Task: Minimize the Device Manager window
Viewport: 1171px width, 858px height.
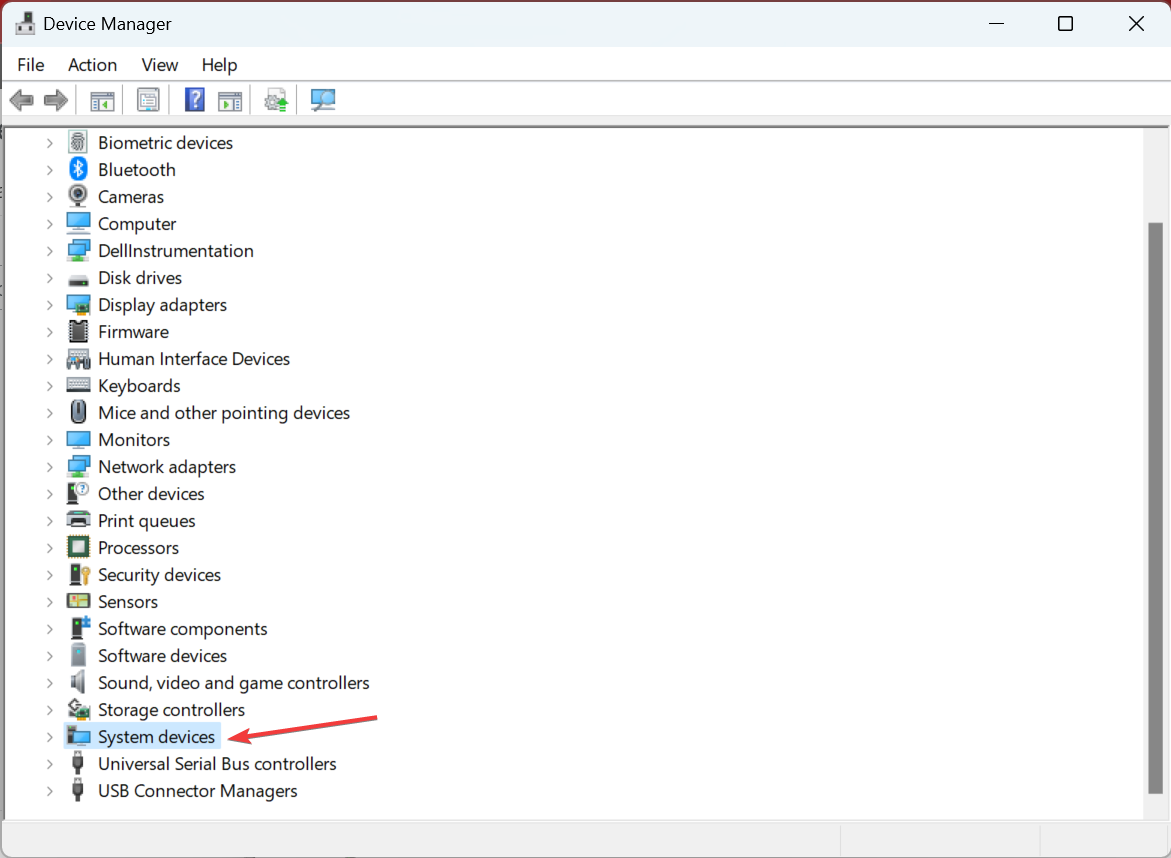Action: pos(996,24)
